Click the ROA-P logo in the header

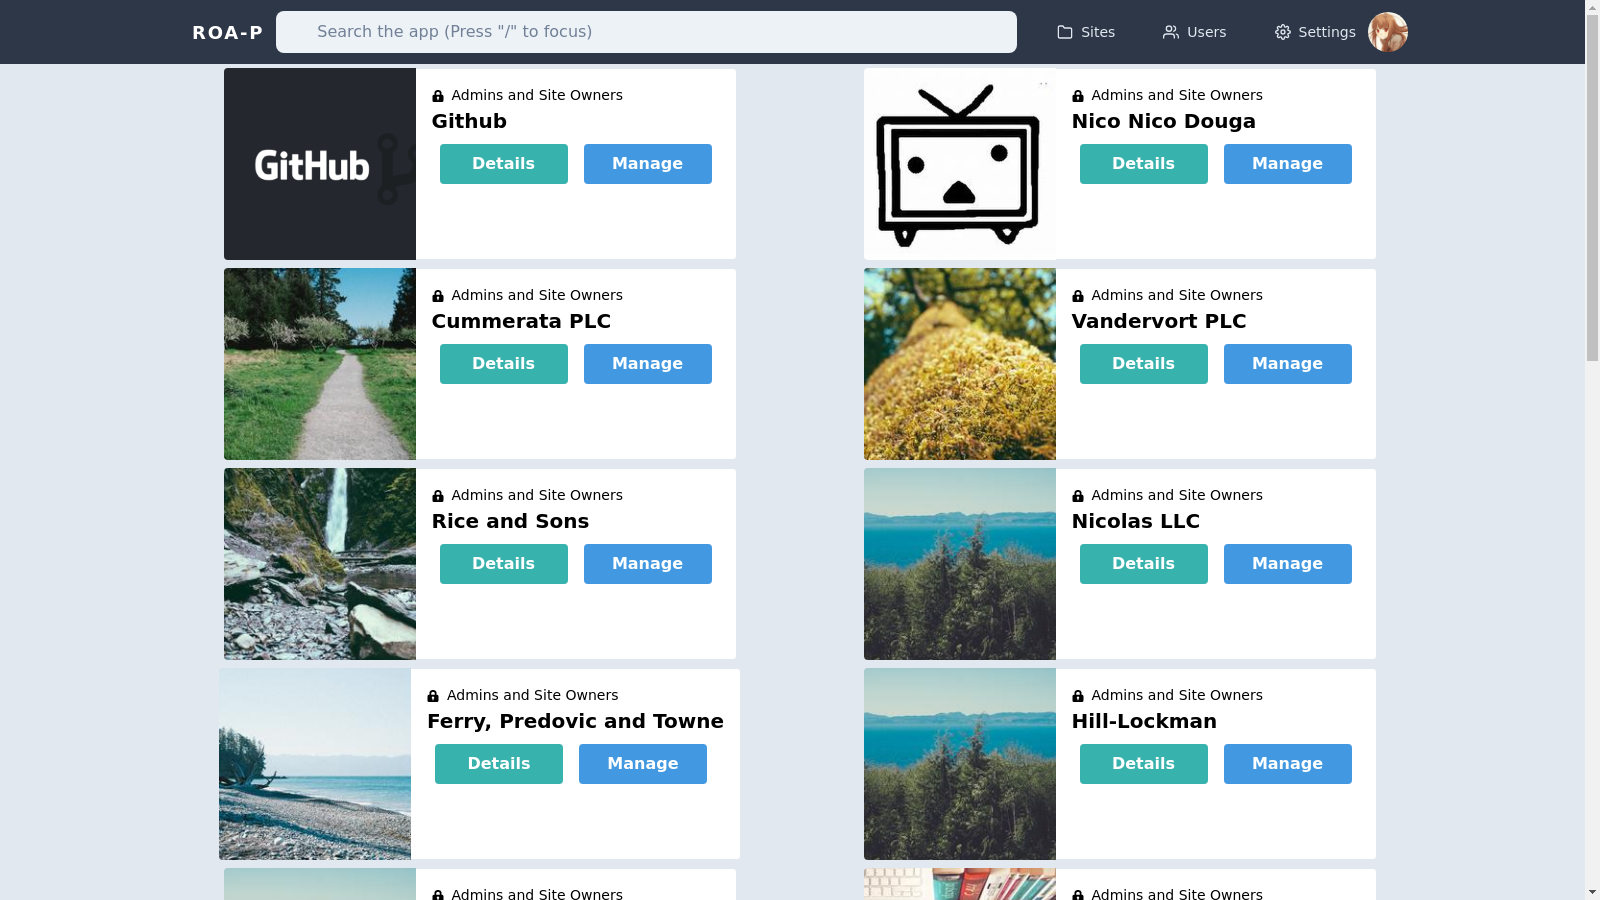point(227,32)
